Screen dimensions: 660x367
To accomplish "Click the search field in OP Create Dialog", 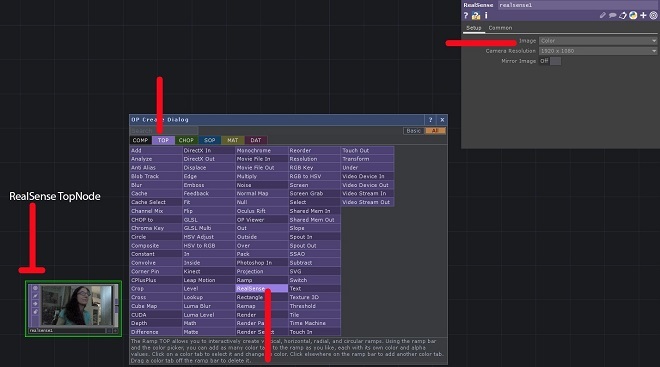I will (x=164, y=131).
